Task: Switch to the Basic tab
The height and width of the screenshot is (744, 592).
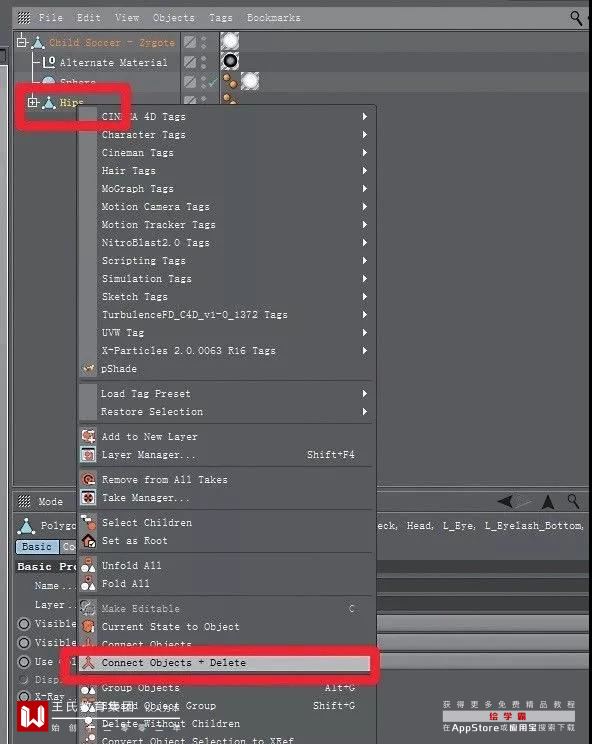Action: click(x=37, y=547)
